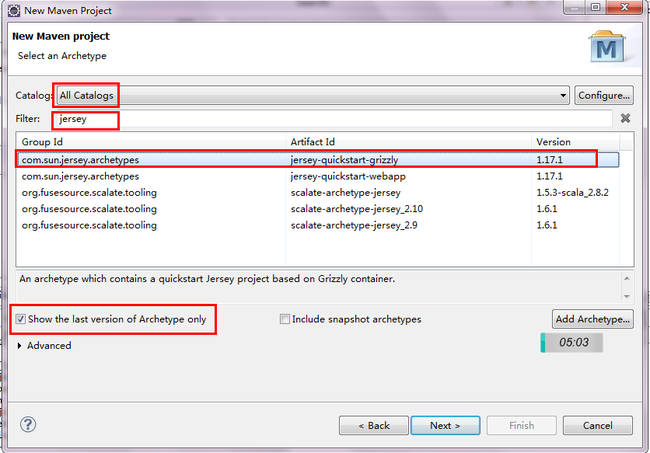Go back with the < Back button
Viewport: 650px width, 453px height.
click(374, 426)
